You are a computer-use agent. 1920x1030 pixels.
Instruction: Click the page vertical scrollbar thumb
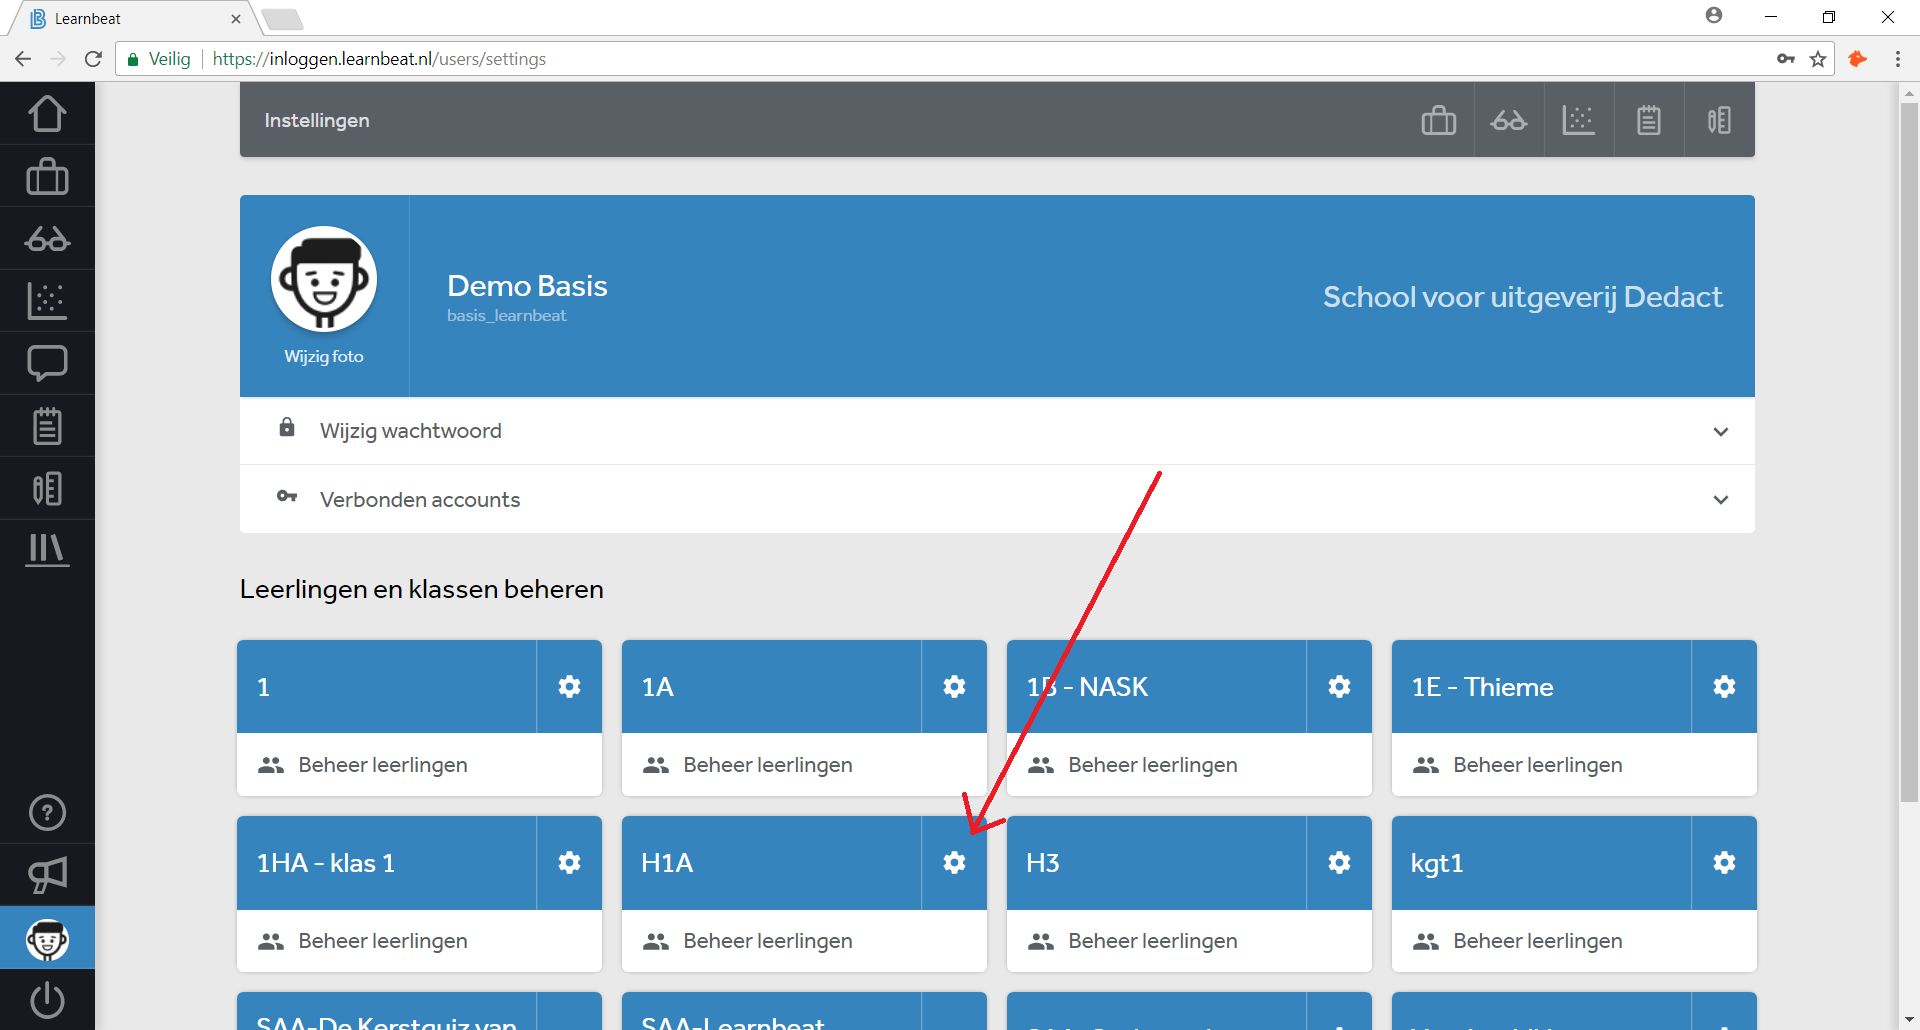click(x=1909, y=450)
